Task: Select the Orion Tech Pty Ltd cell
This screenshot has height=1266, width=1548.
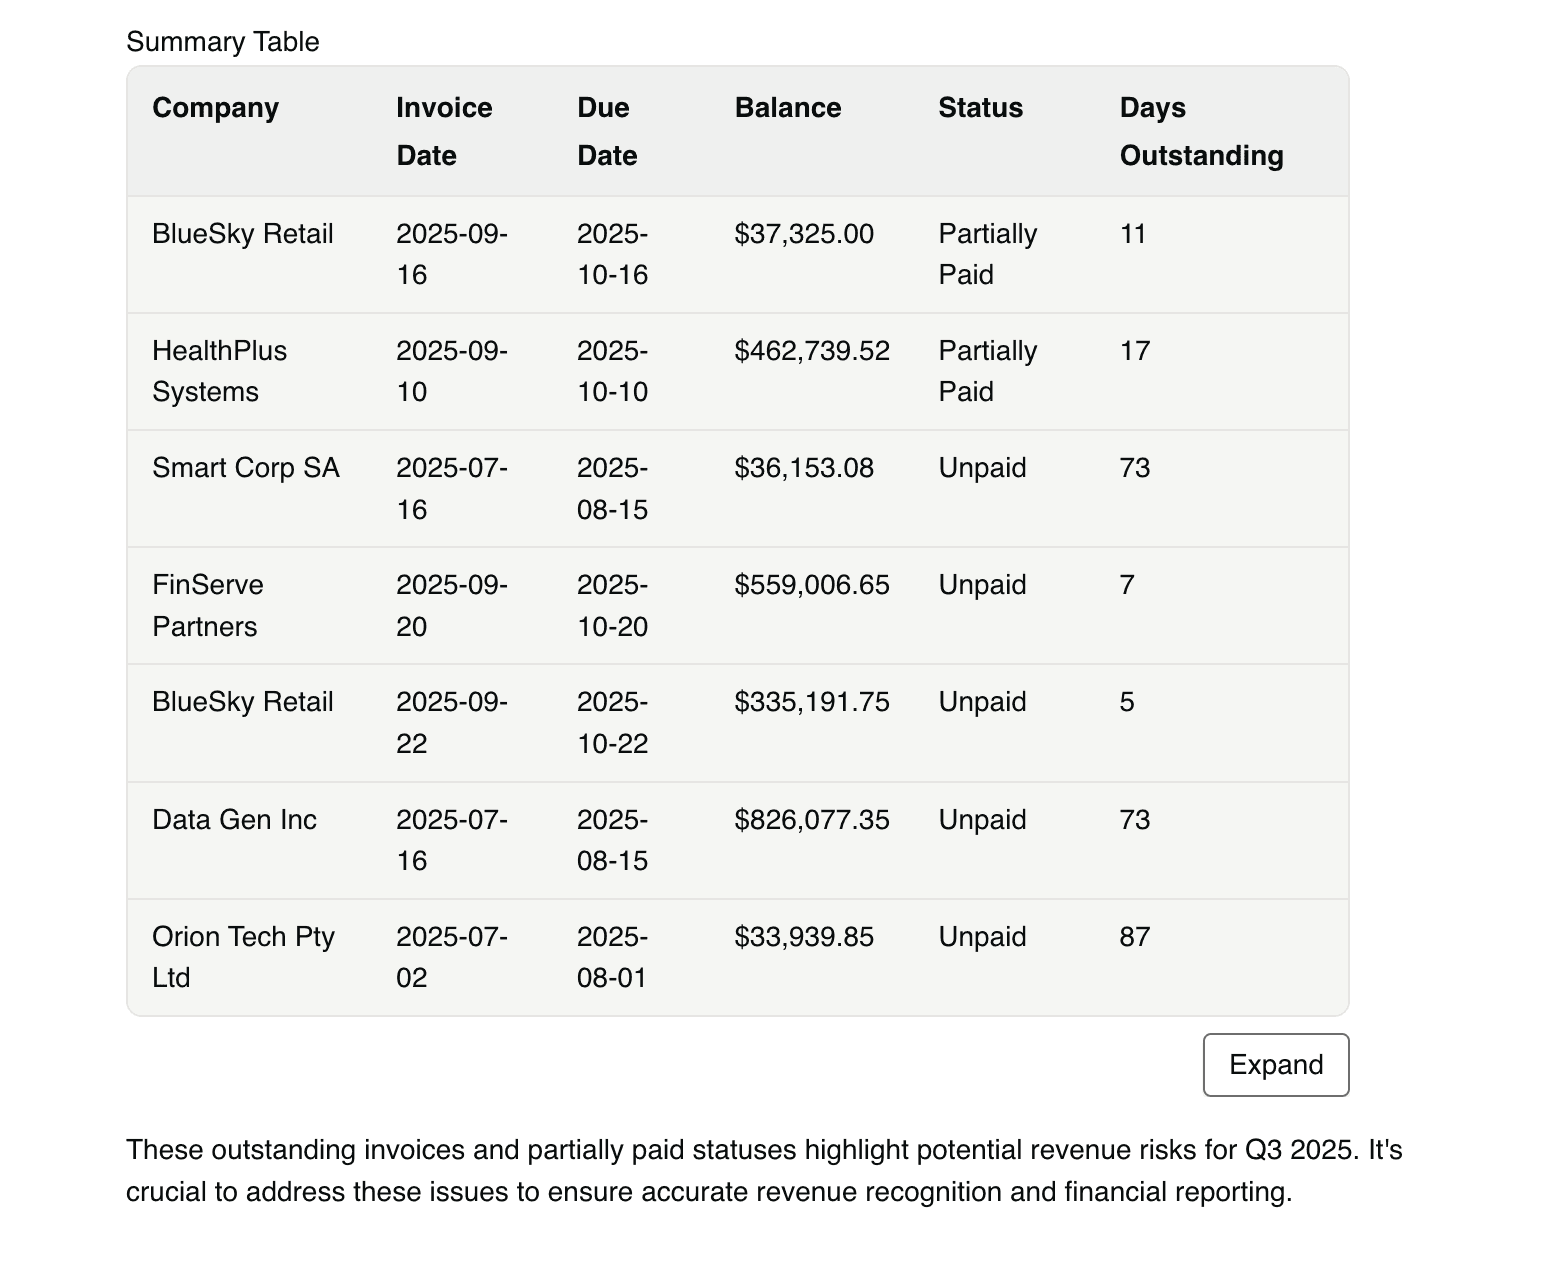Action: click(243, 957)
